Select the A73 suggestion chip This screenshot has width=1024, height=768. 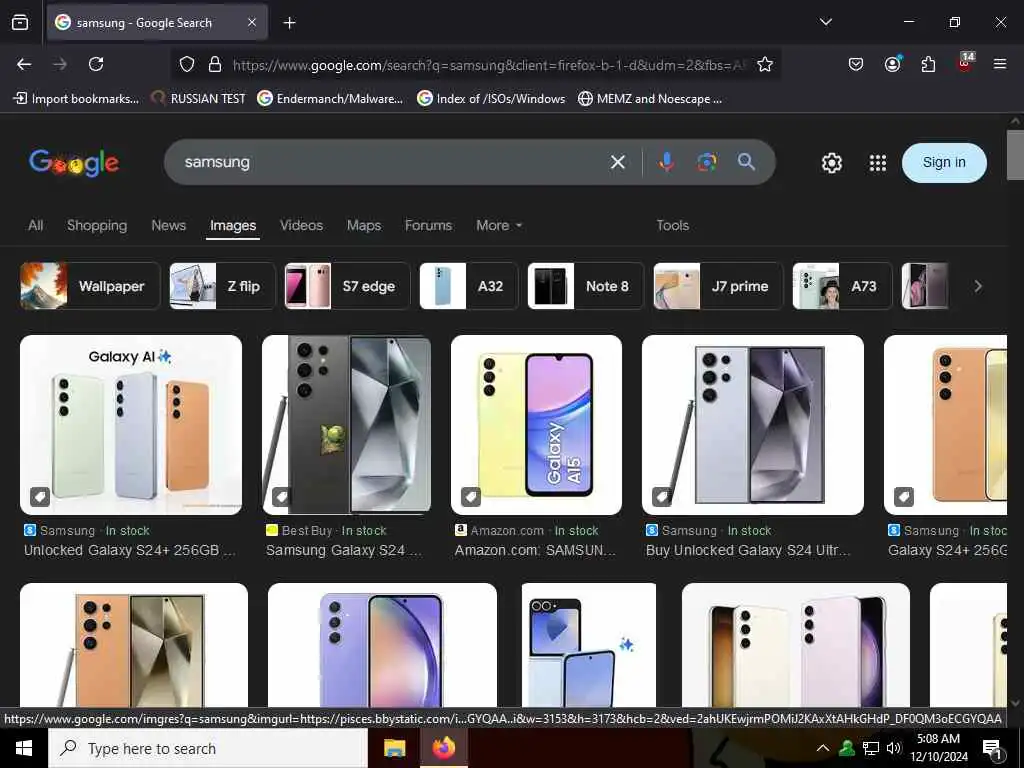point(842,286)
